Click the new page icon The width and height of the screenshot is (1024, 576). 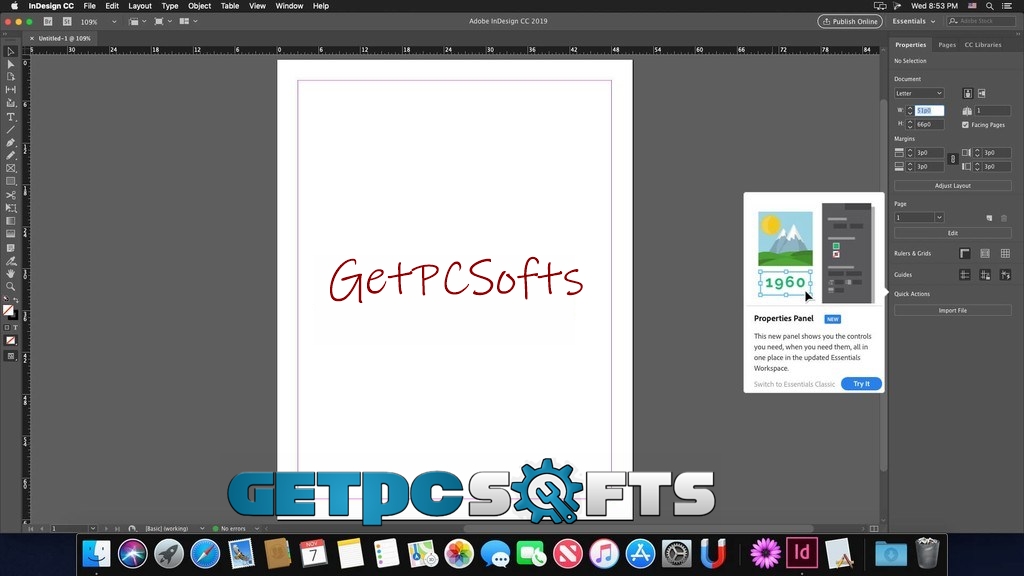tap(989, 218)
